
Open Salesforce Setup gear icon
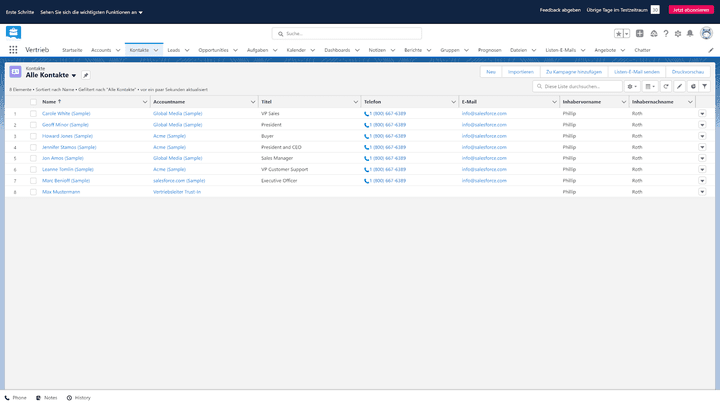pyautogui.click(x=679, y=33)
